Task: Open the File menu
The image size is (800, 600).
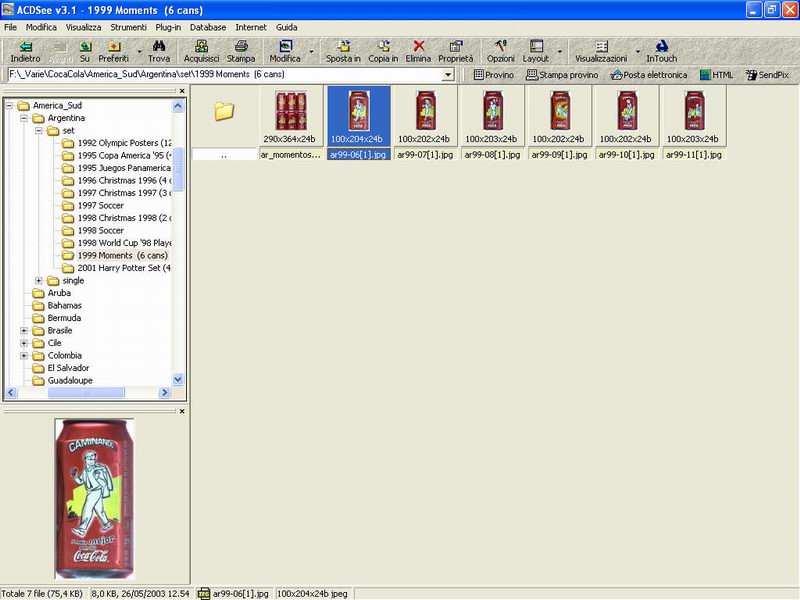Action: point(10,27)
